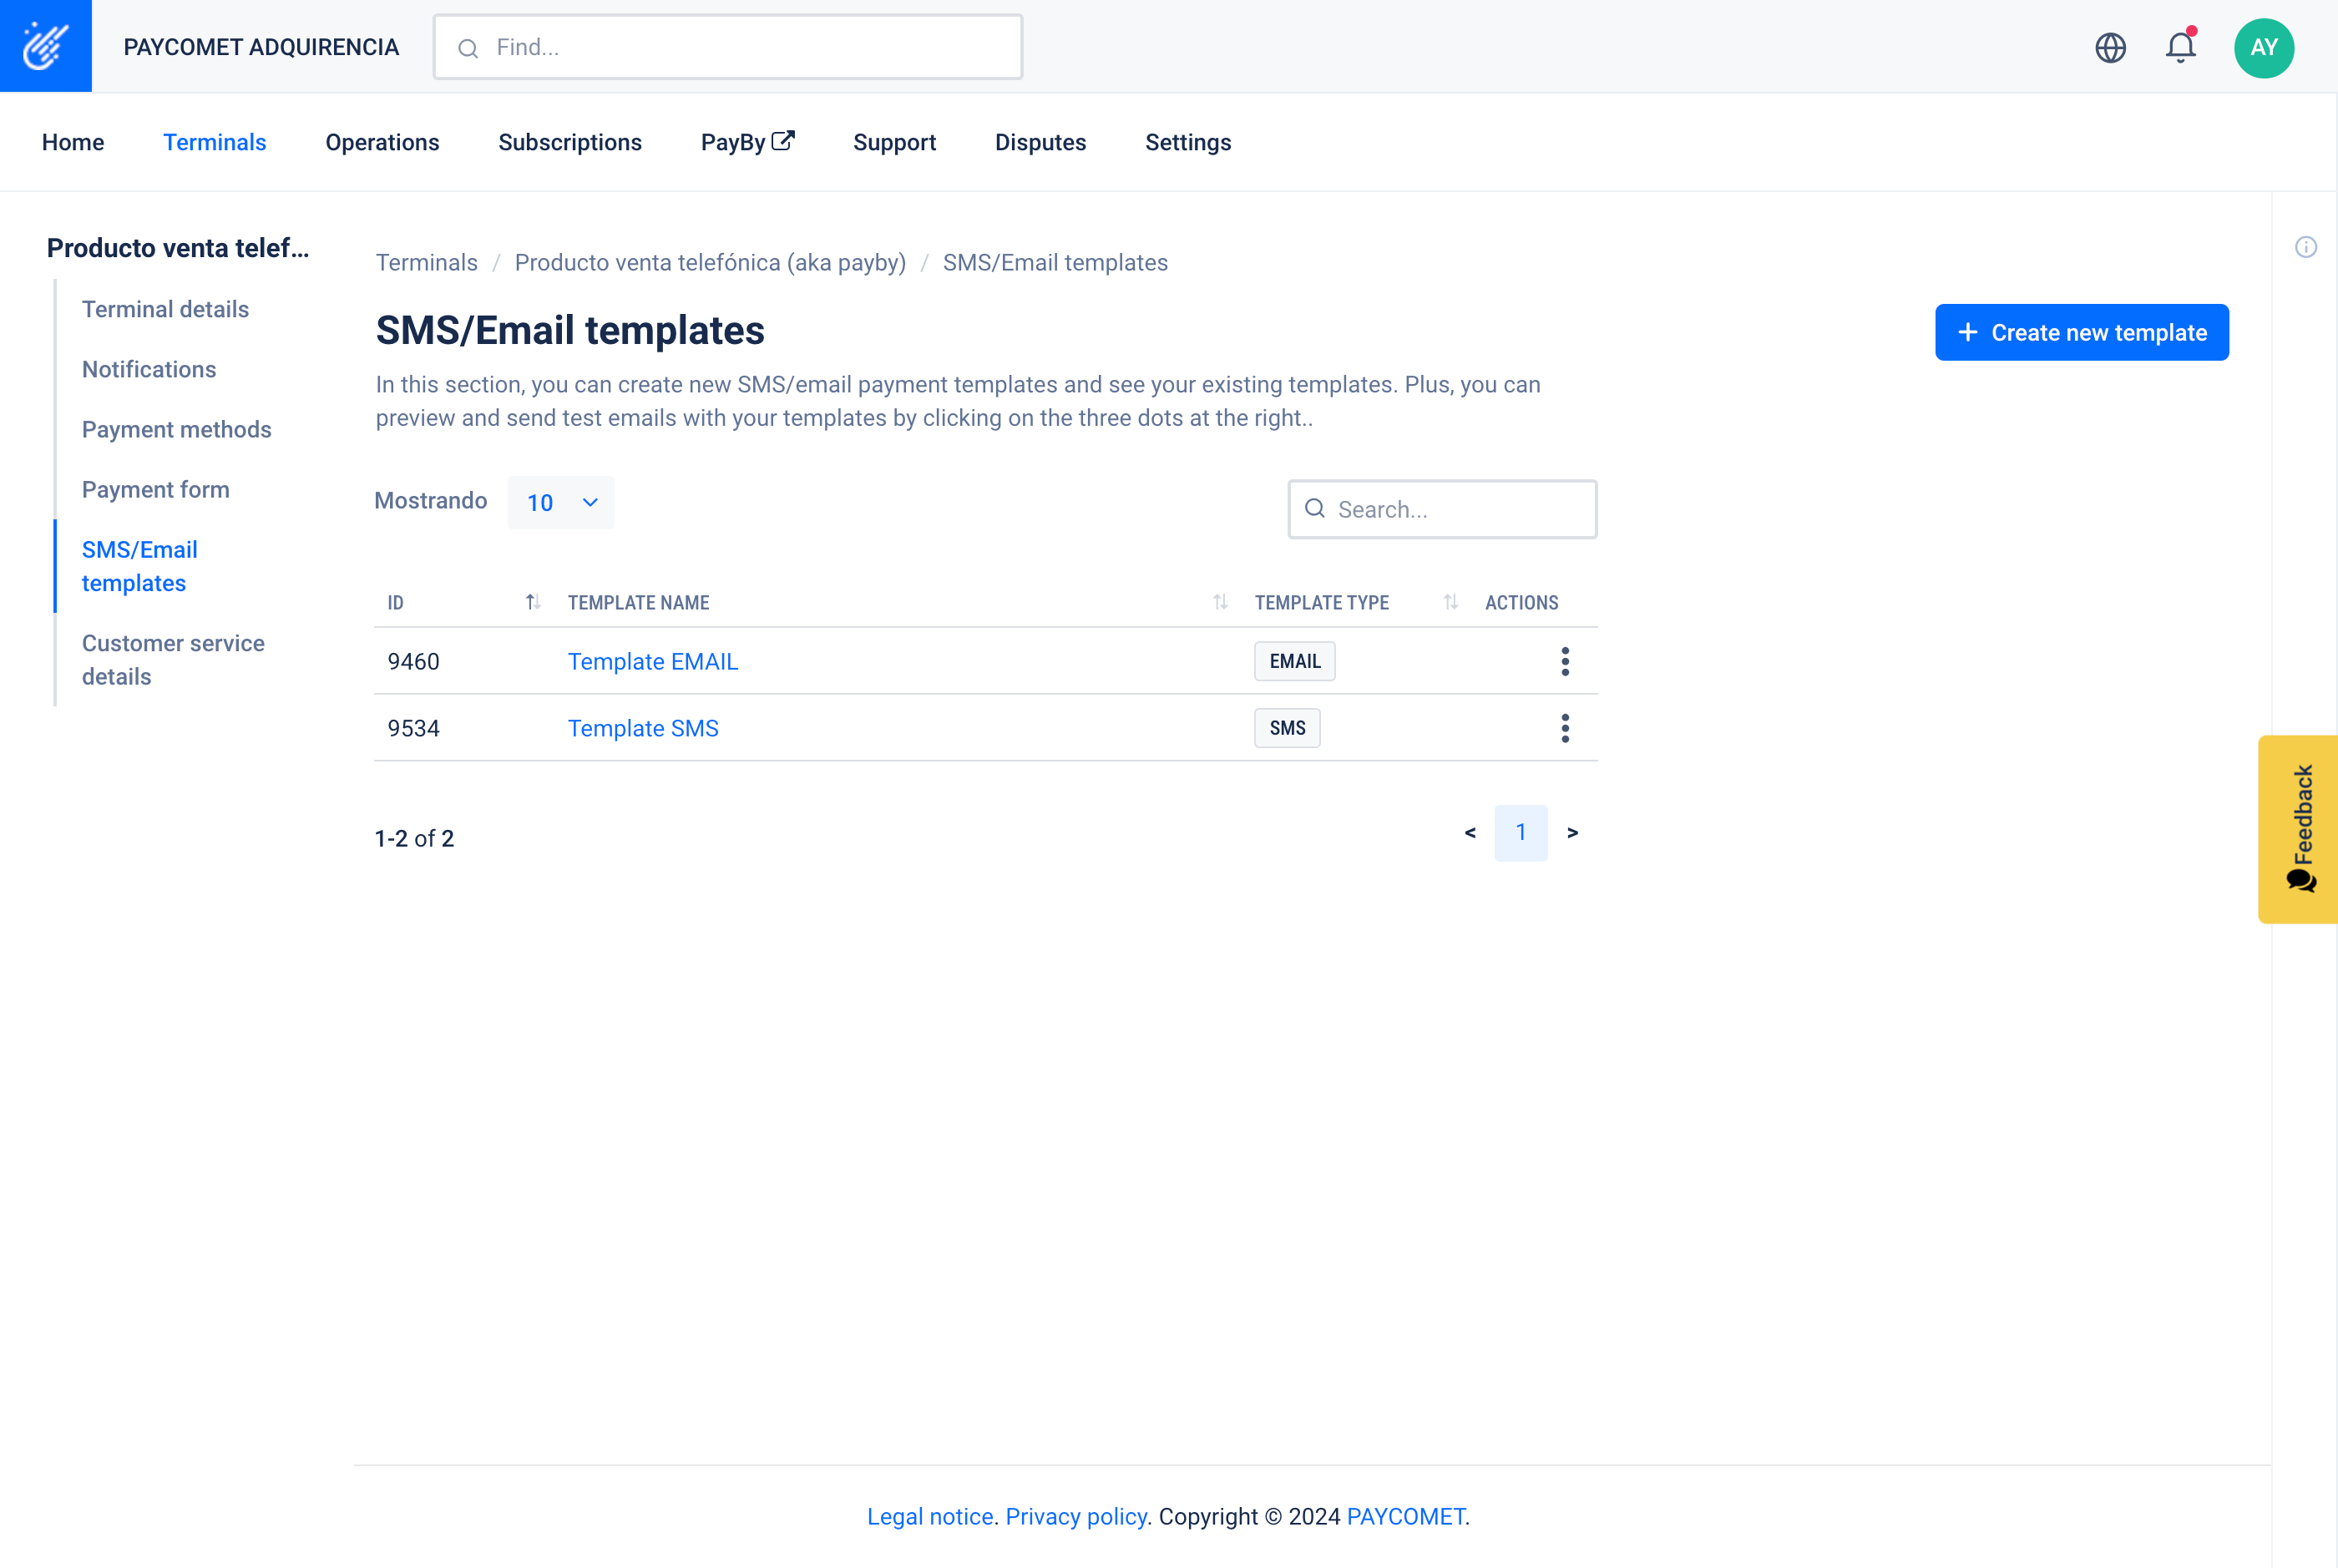
Task: Sort table by Template Type column
Action: click(x=1450, y=602)
